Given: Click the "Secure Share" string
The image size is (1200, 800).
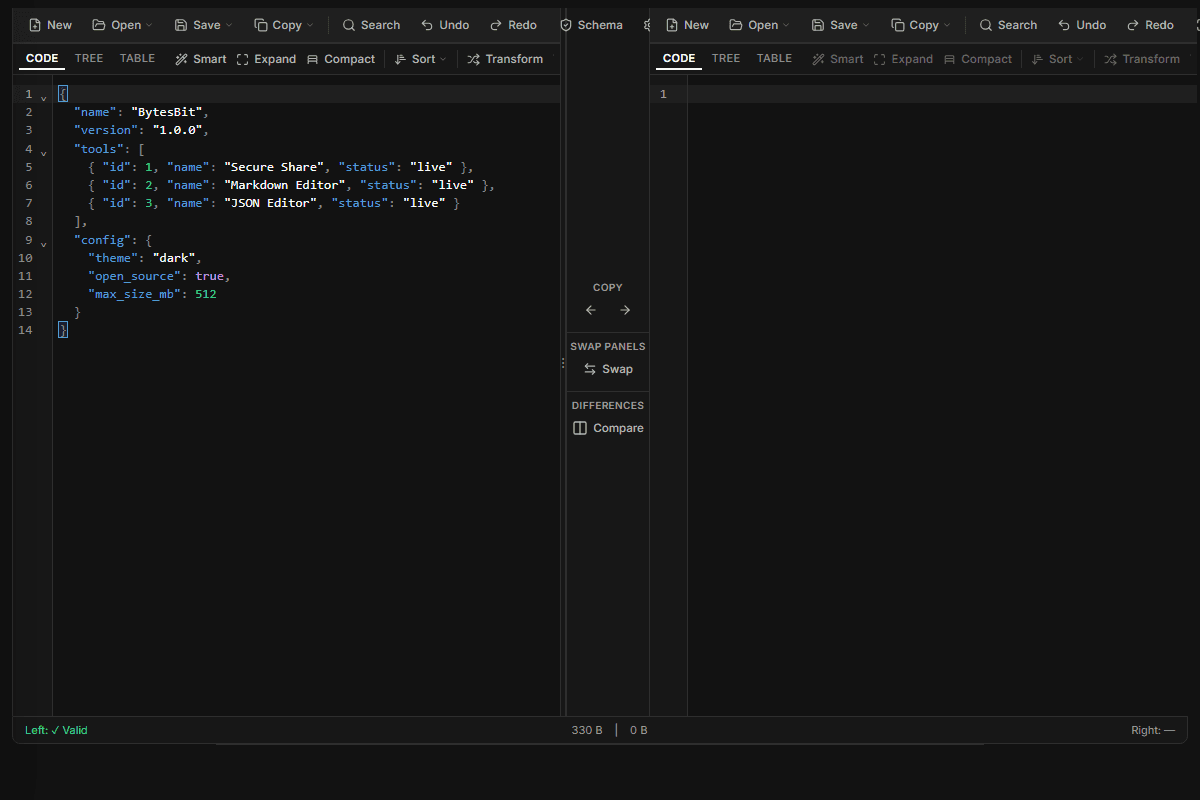Looking at the screenshot, I should [275, 167].
